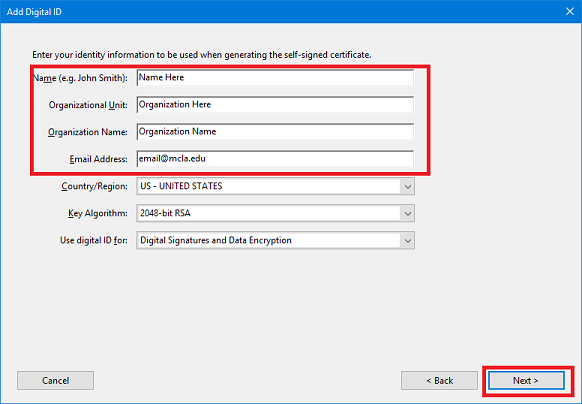
Task: Click the Next button
Action: point(526,381)
